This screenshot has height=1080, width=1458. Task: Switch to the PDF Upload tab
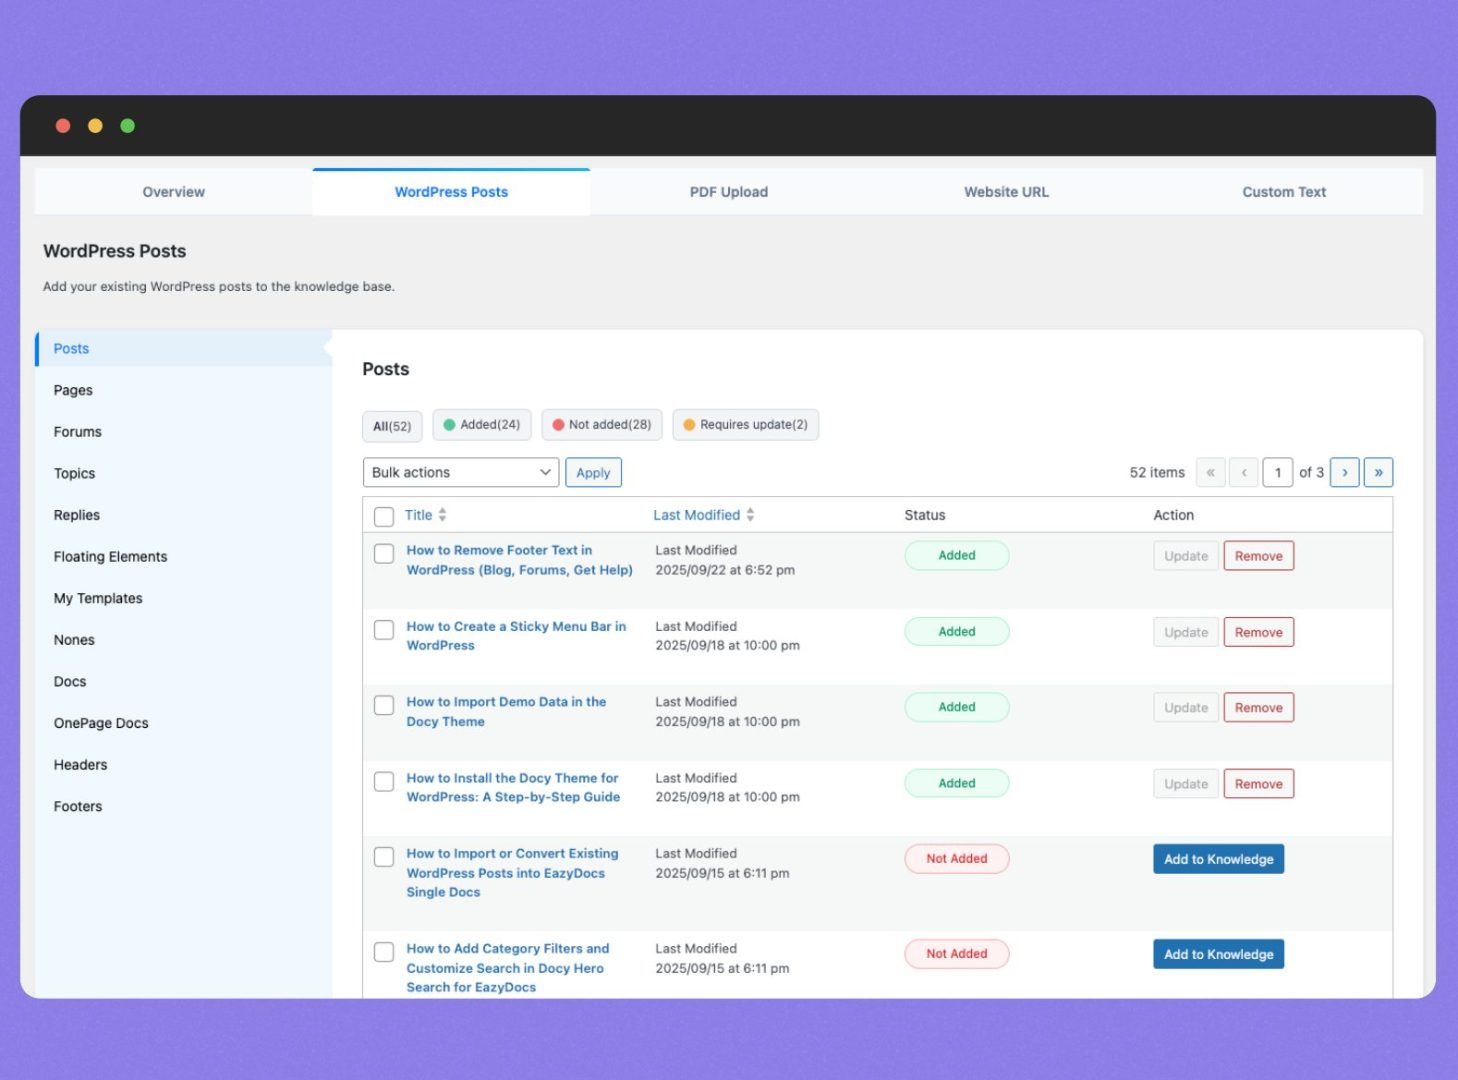(x=728, y=192)
